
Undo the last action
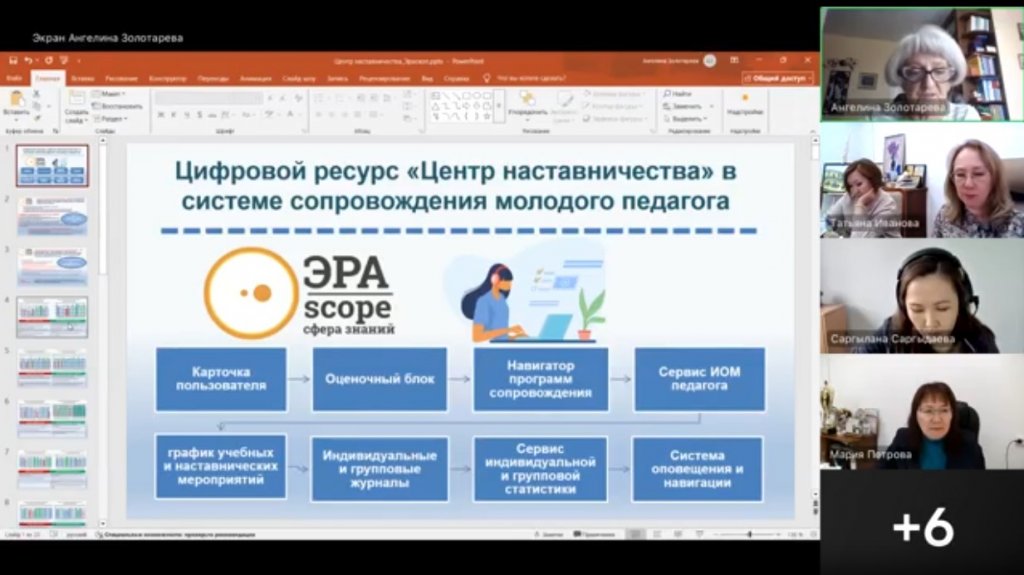pos(28,61)
